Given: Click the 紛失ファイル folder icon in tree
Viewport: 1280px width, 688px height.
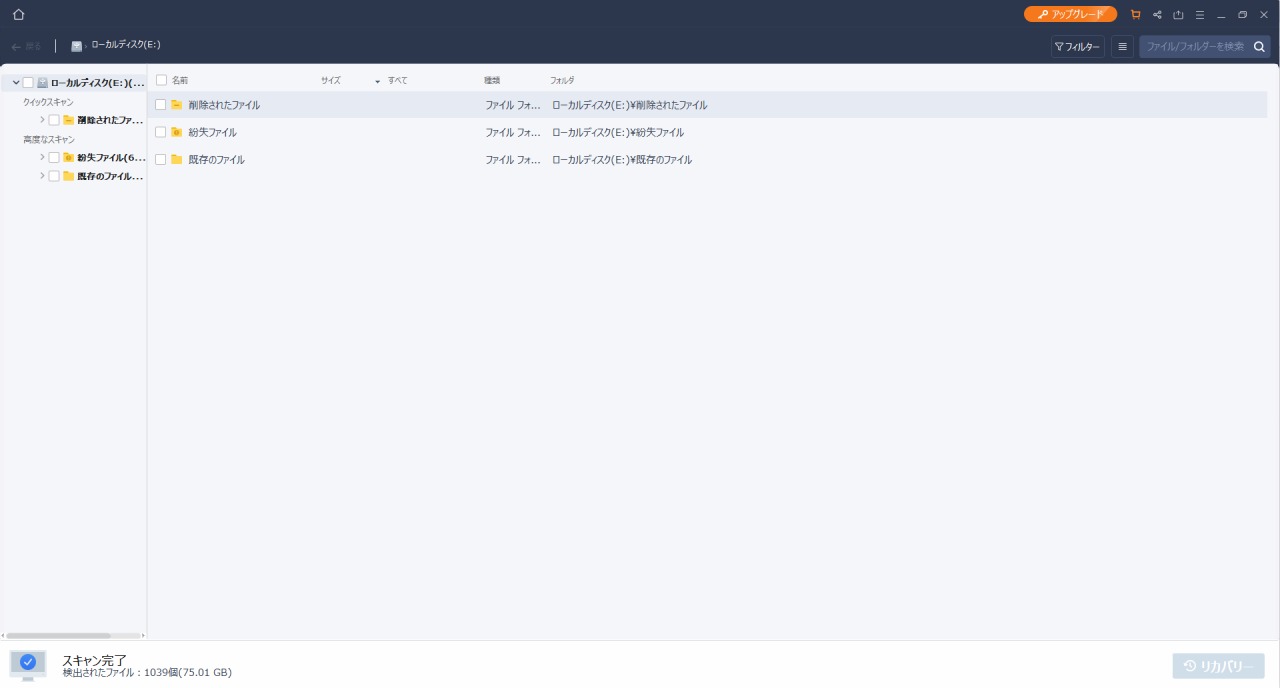Looking at the screenshot, I should pos(68,158).
